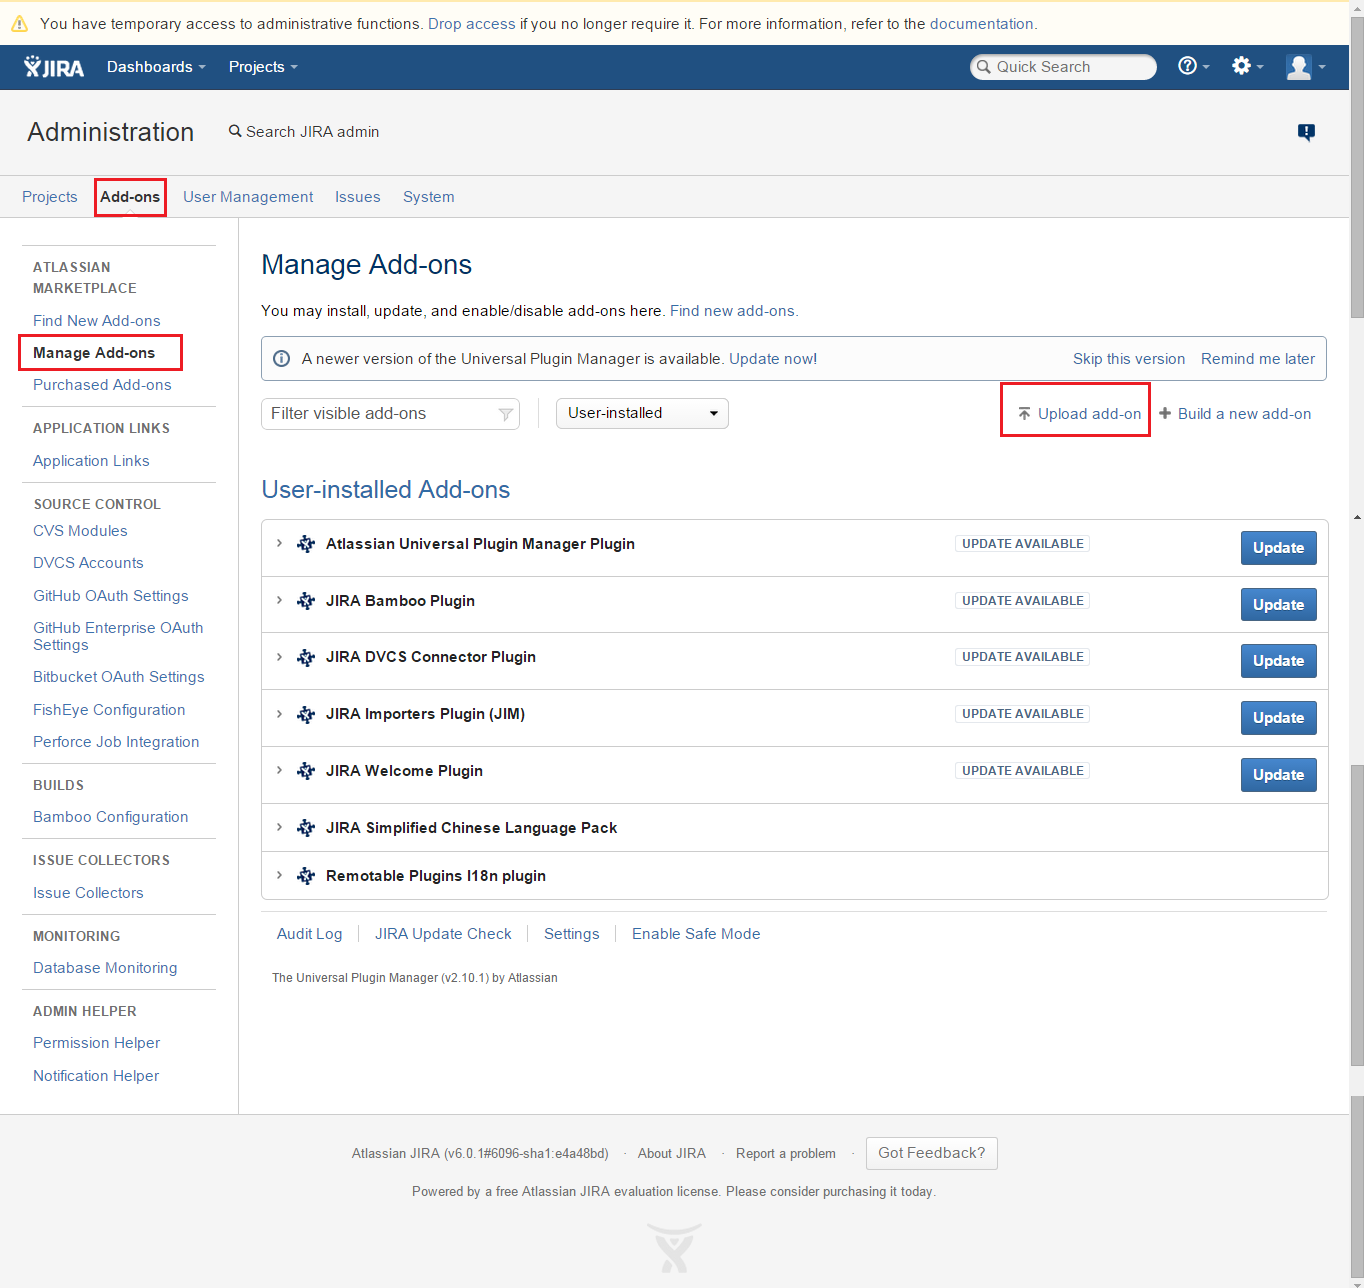Viewport: 1364px width, 1288px height.
Task: Open Purchased Add-ons in sidebar
Action: click(102, 385)
